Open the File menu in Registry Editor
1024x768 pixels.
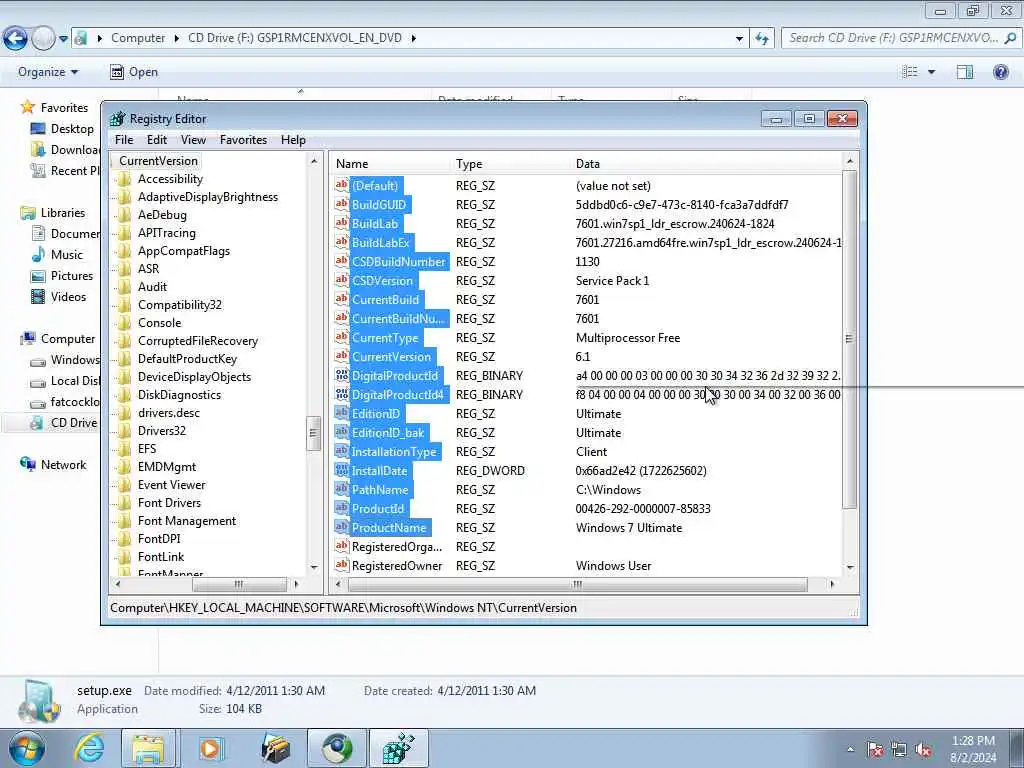click(123, 140)
